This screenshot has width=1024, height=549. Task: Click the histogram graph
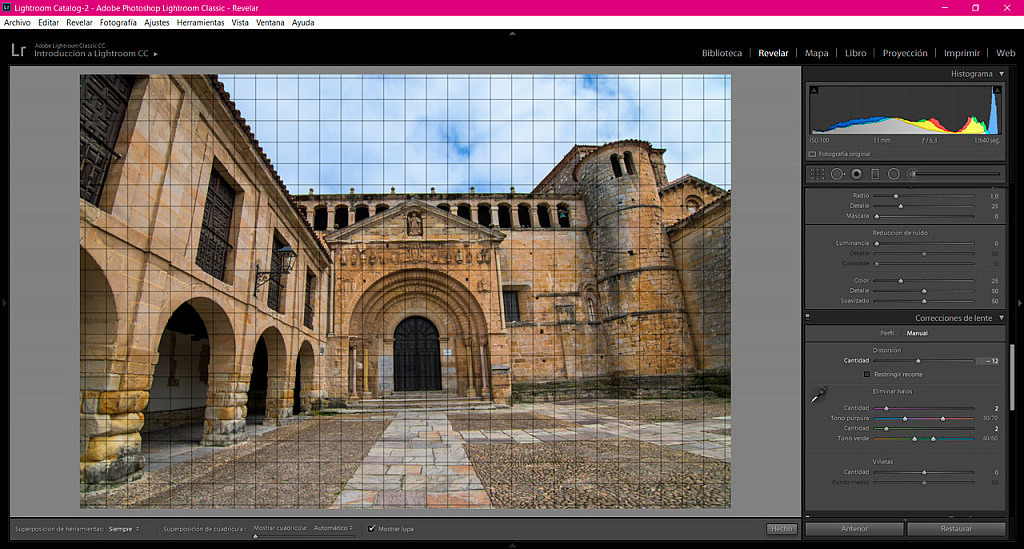tap(904, 110)
